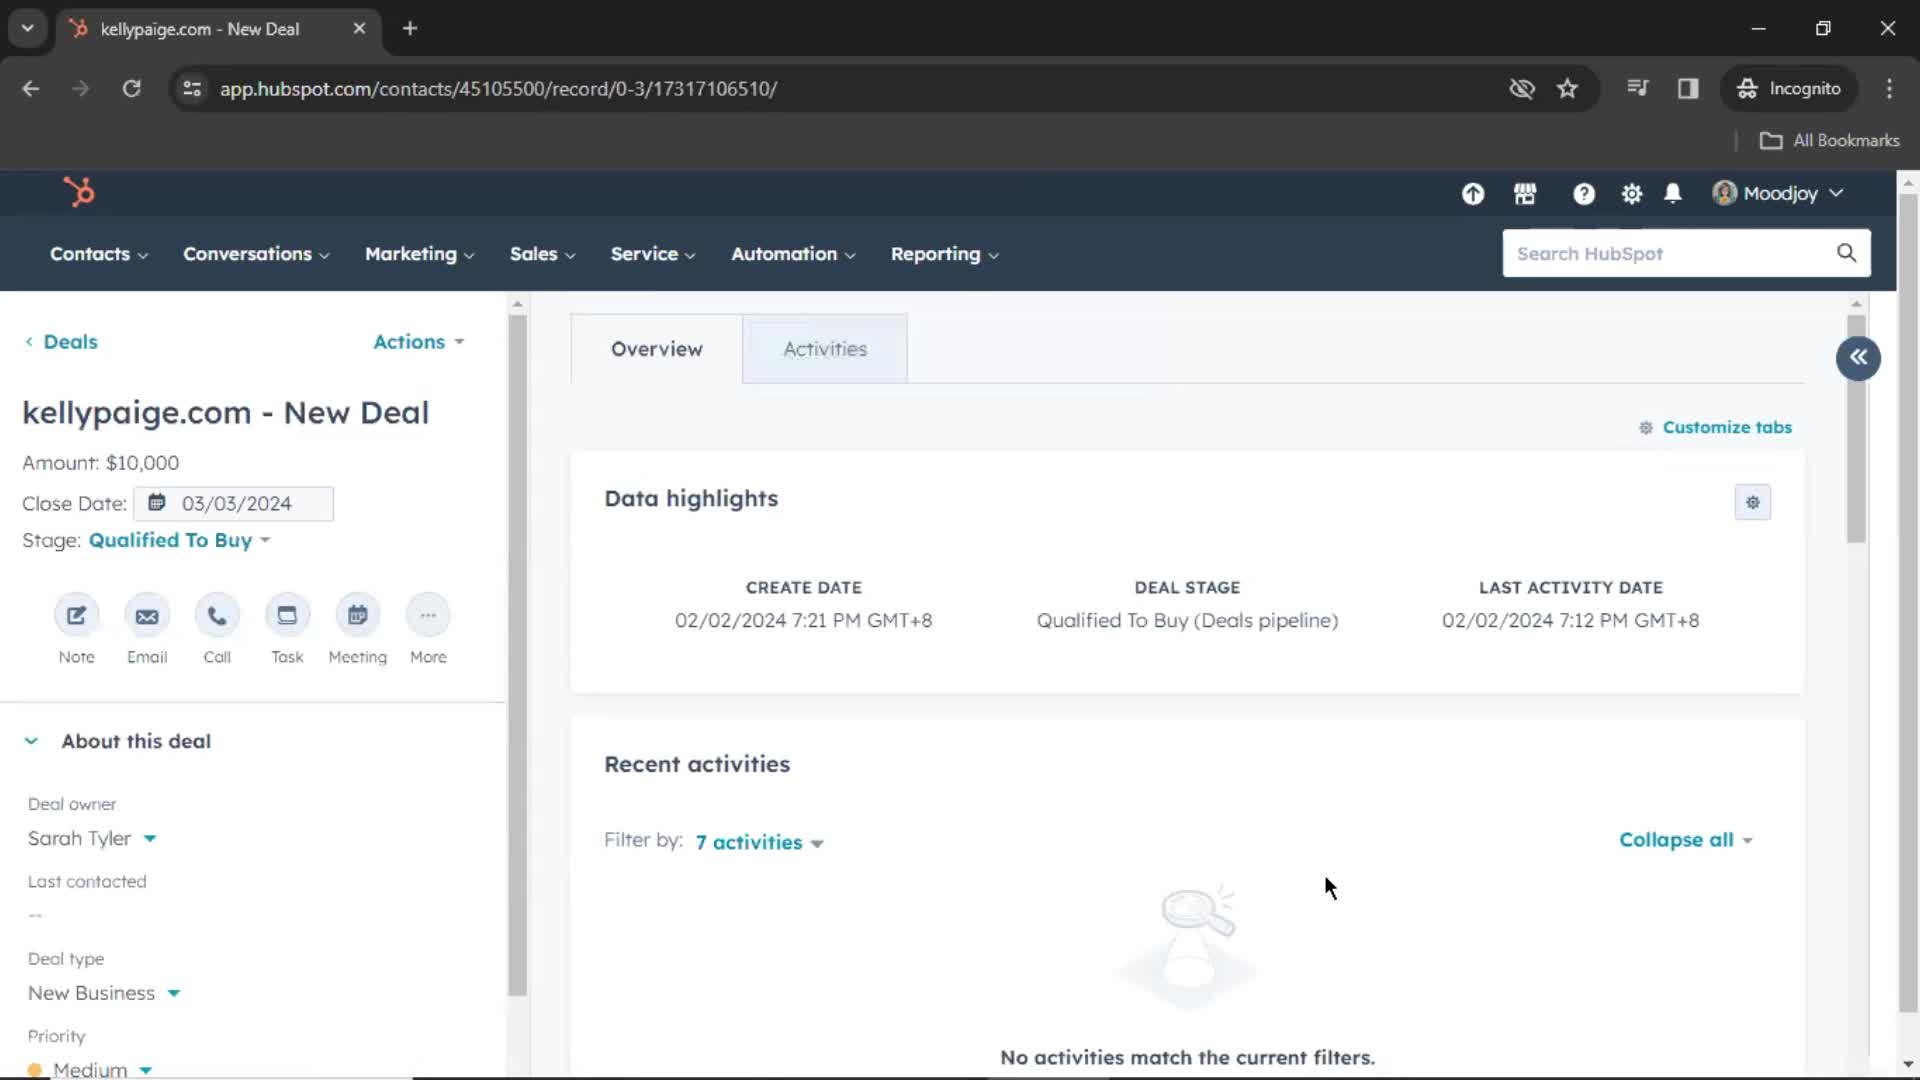Open the Marketplace icon
The image size is (1920, 1080).
point(1525,194)
